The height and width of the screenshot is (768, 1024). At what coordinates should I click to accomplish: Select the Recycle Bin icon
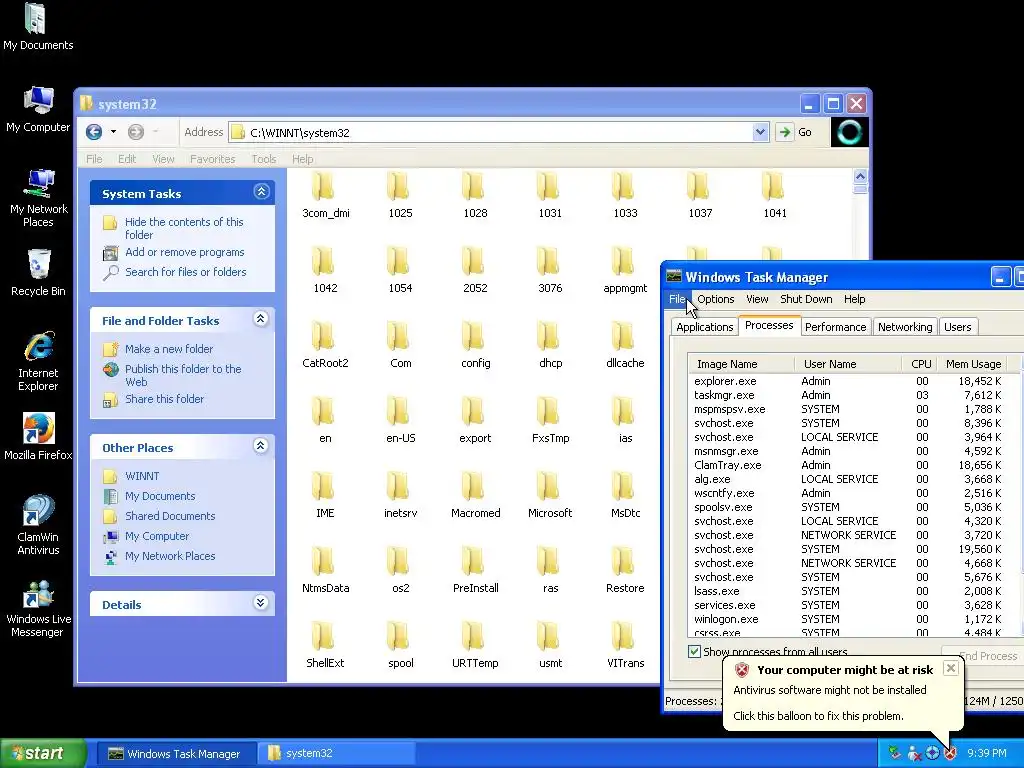[38, 273]
